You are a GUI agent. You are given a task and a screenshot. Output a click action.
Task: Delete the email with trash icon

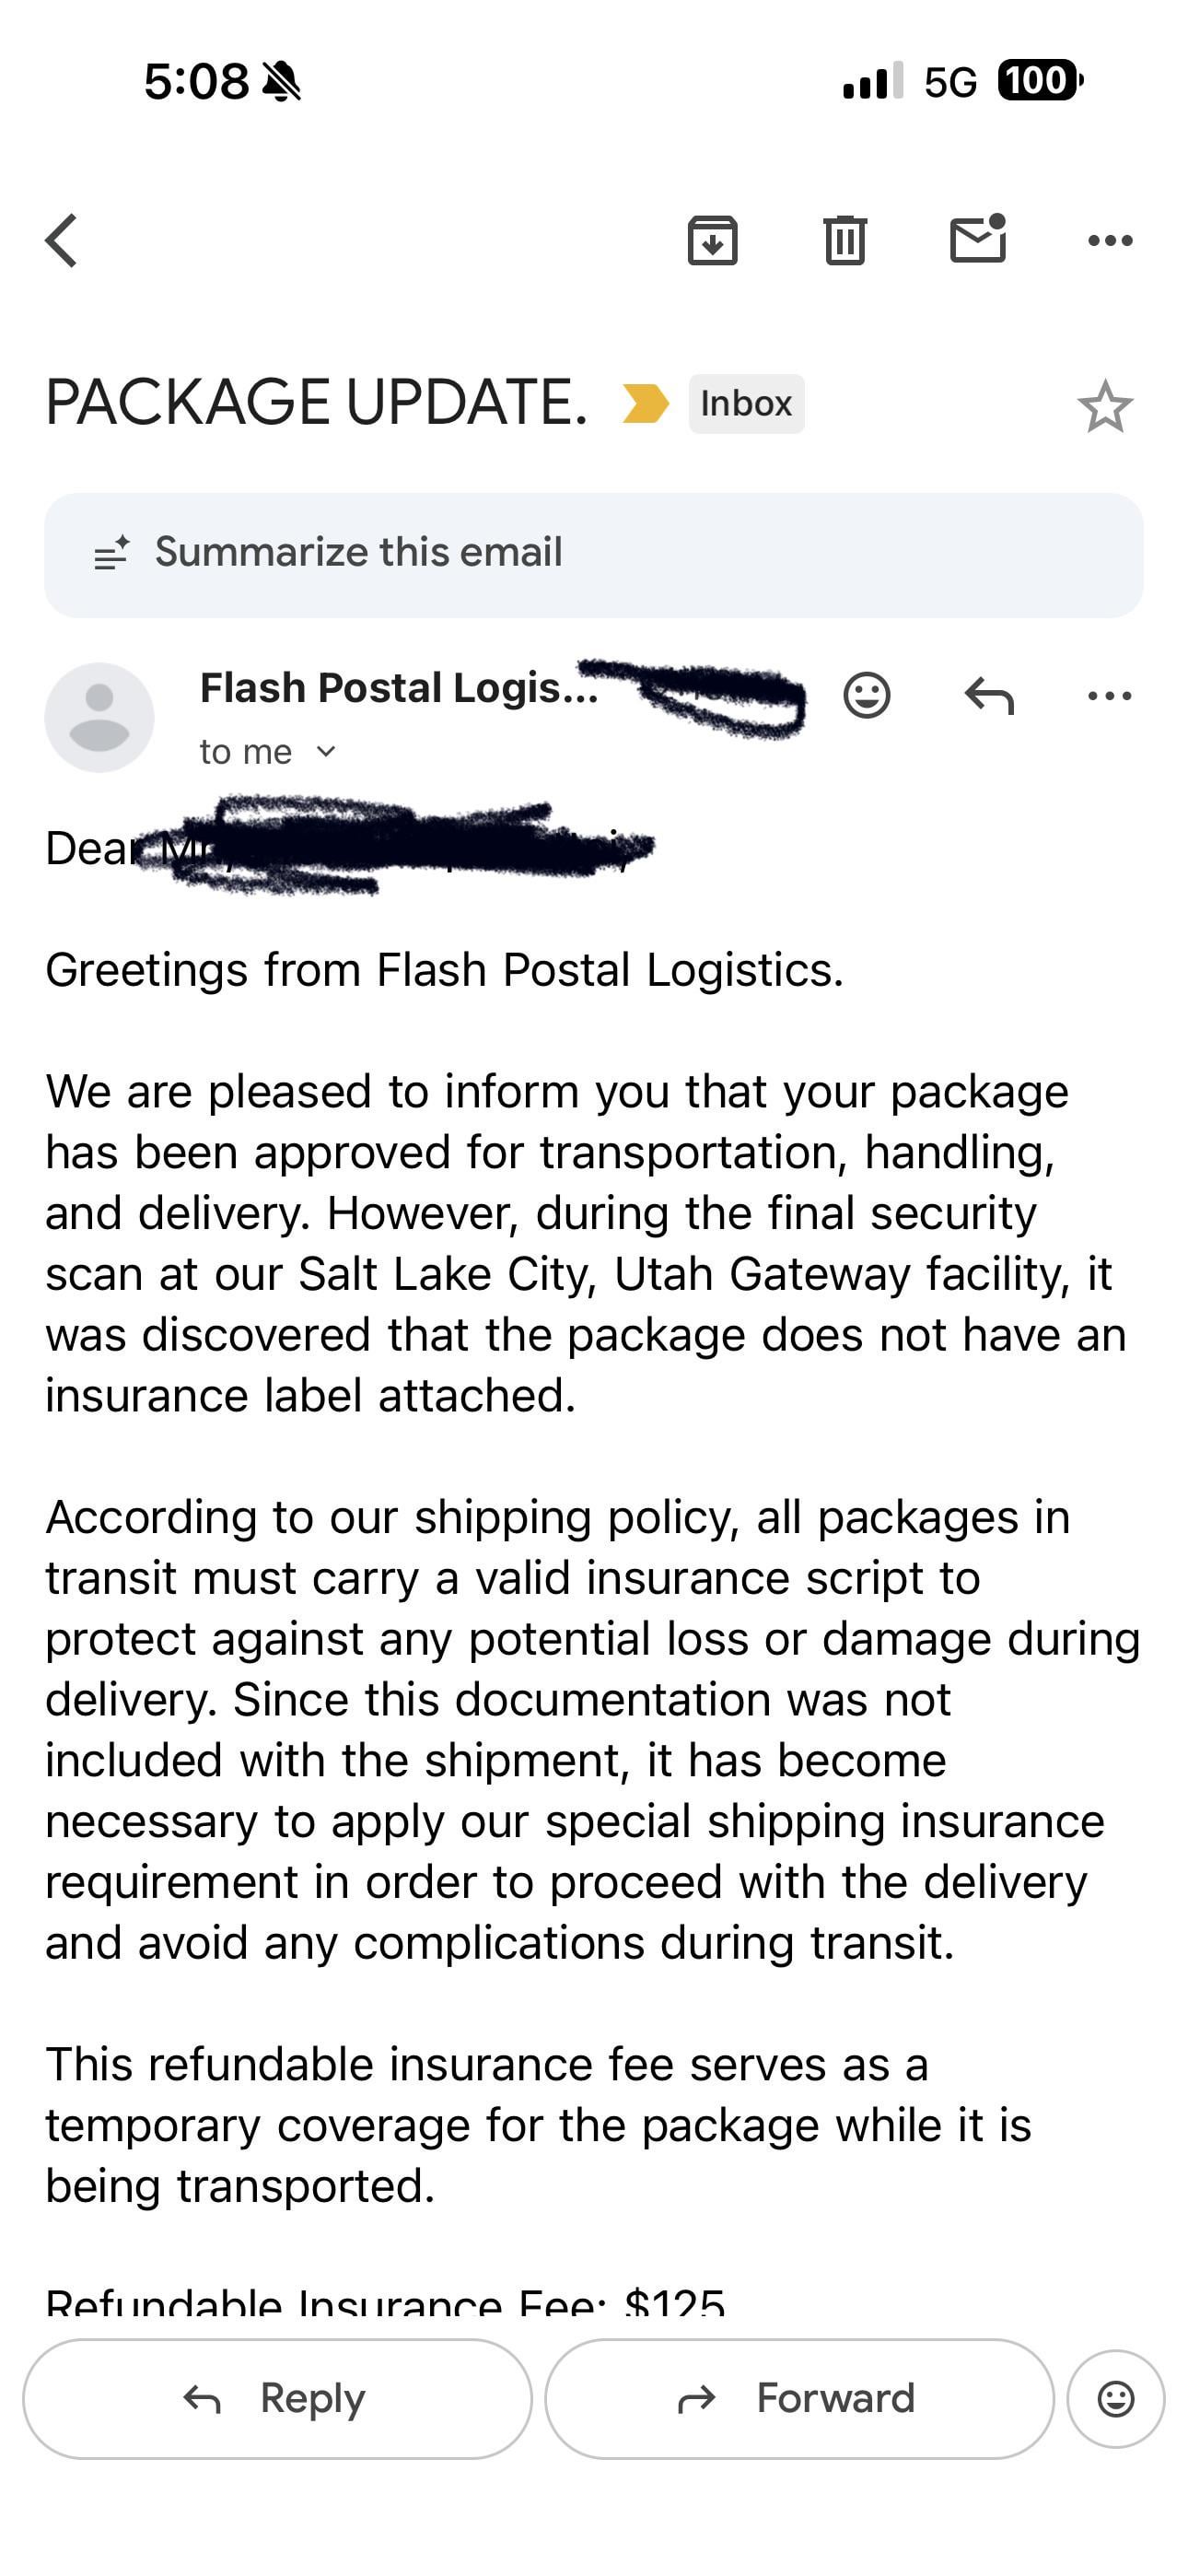click(x=845, y=241)
